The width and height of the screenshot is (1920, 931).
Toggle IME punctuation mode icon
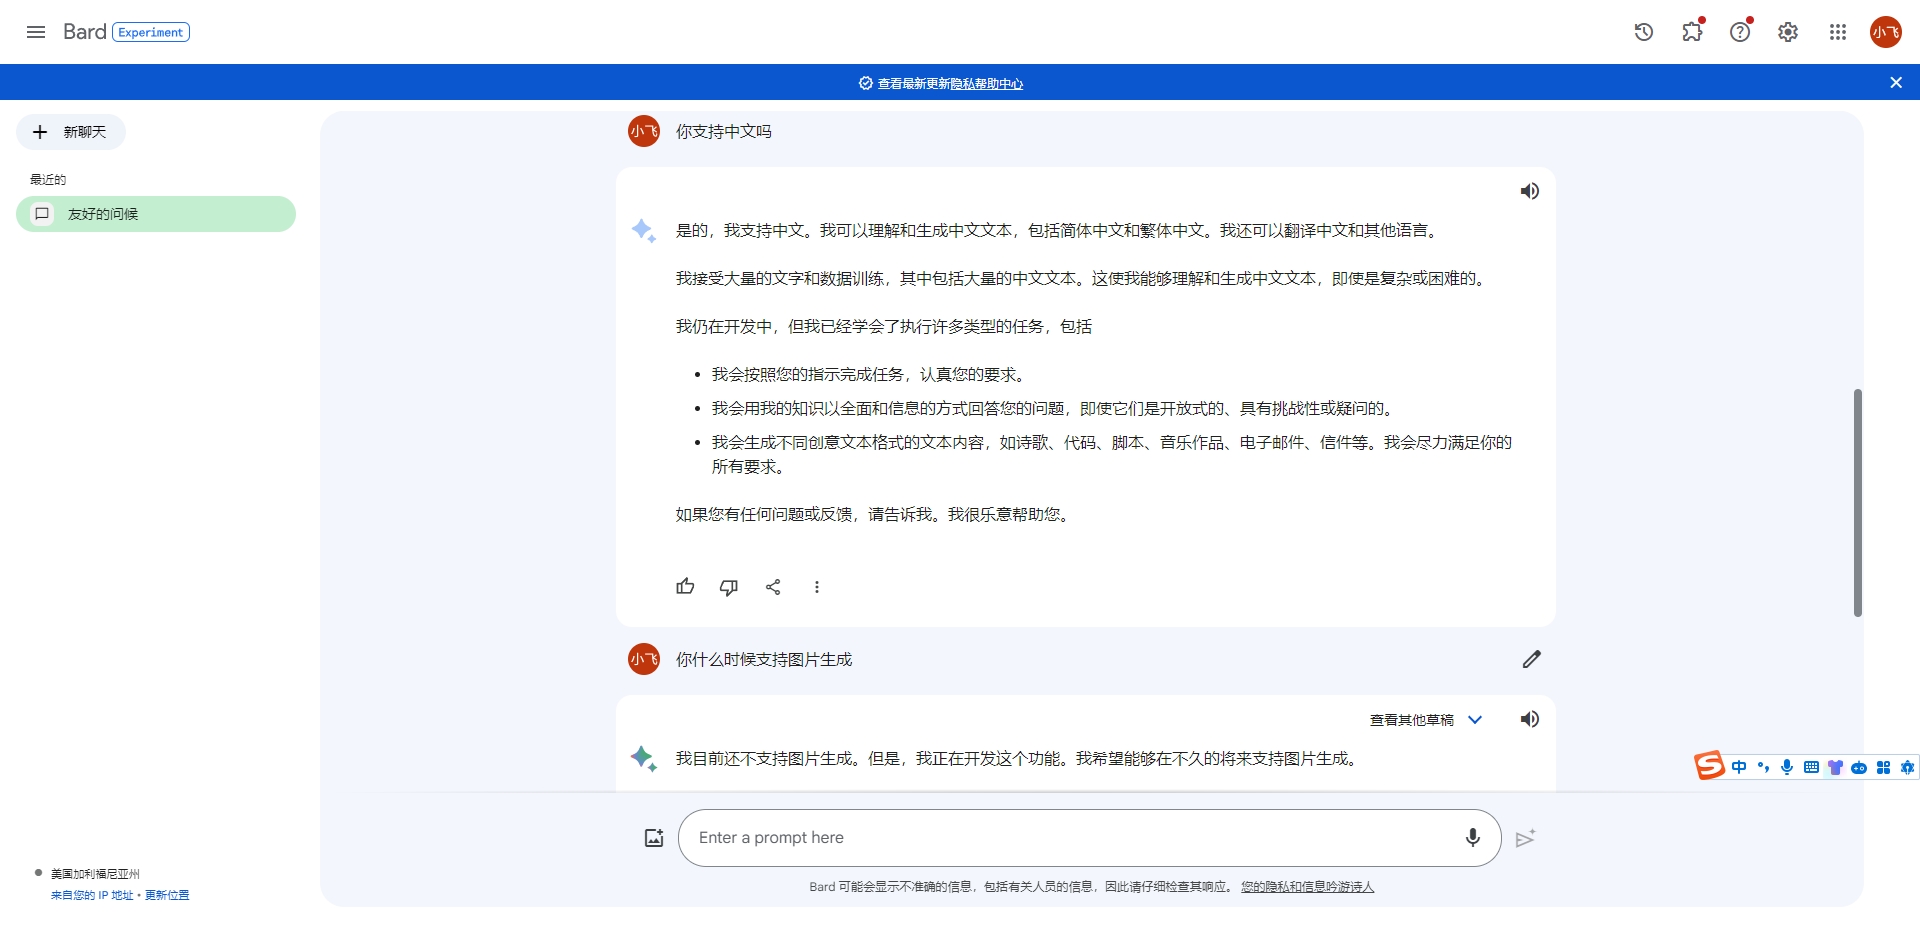(1763, 767)
